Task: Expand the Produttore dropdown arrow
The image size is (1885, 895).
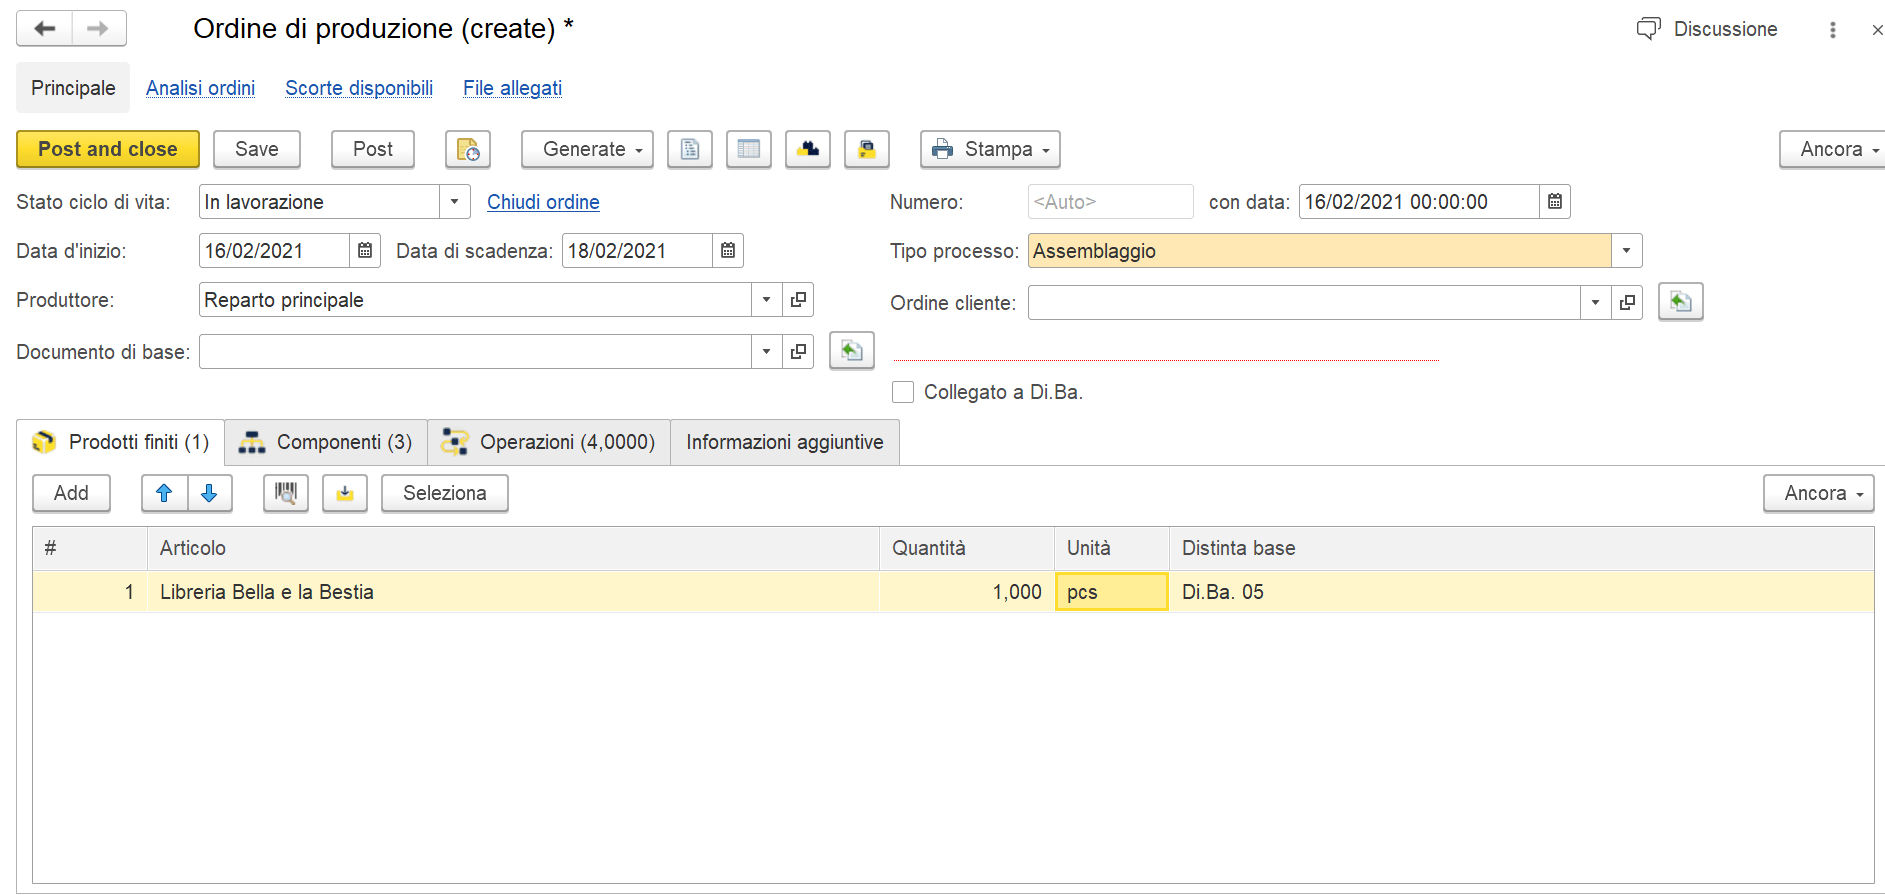Action: click(767, 300)
